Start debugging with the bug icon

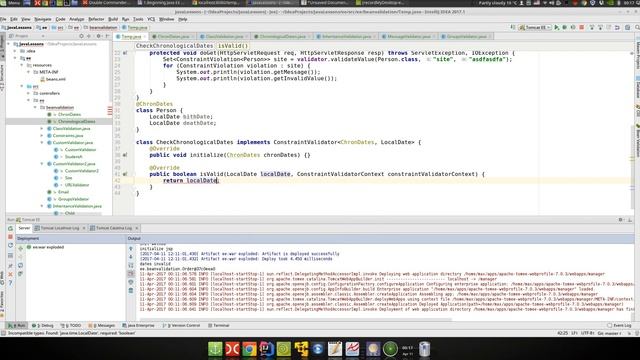pos(565,27)
